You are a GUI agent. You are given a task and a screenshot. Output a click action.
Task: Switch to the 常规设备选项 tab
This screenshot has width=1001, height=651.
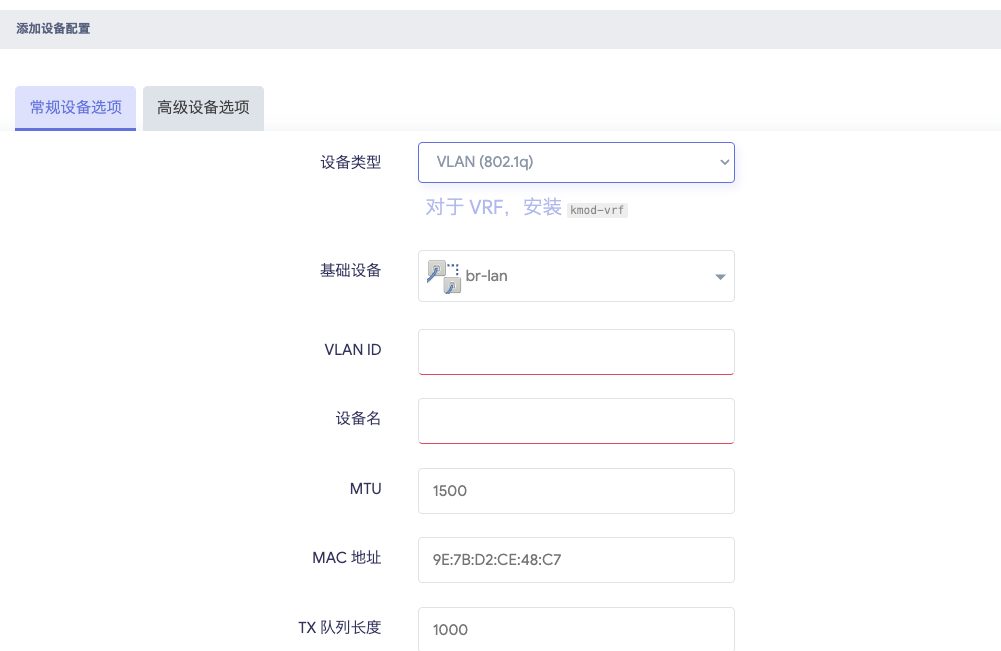point(76,107)
